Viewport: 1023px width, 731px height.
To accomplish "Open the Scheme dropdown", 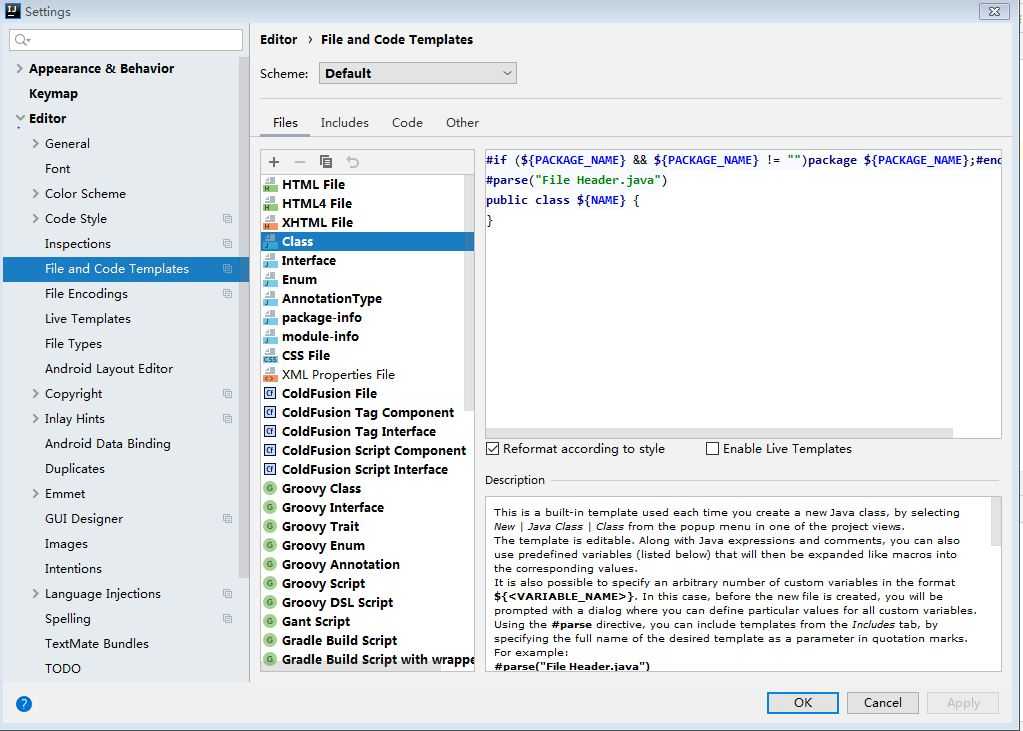I will coord(418,73).
